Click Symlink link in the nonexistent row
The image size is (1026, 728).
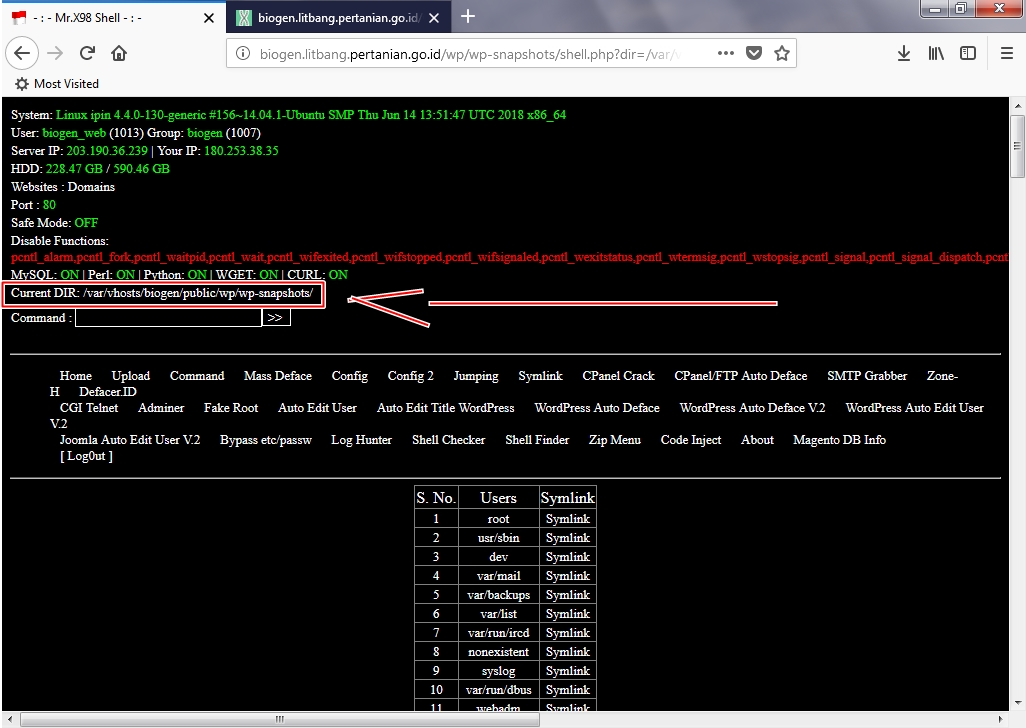(x=568, y=651)
